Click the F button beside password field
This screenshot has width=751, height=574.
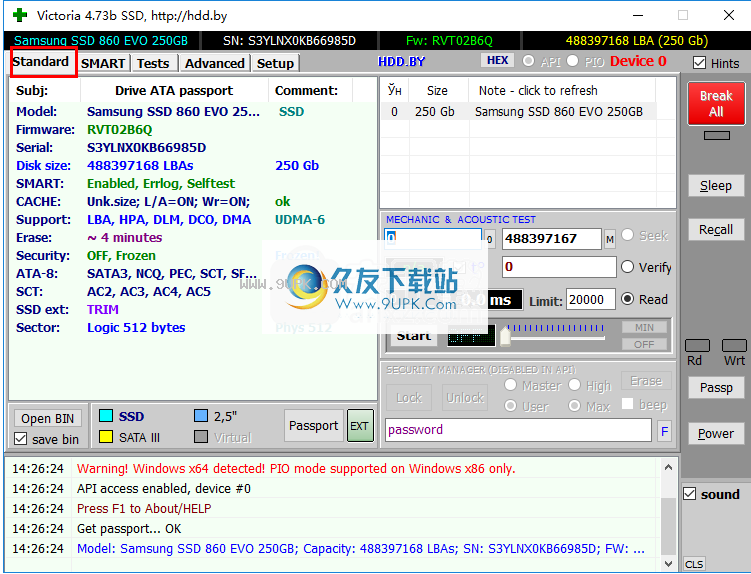[x=664, y=432]
